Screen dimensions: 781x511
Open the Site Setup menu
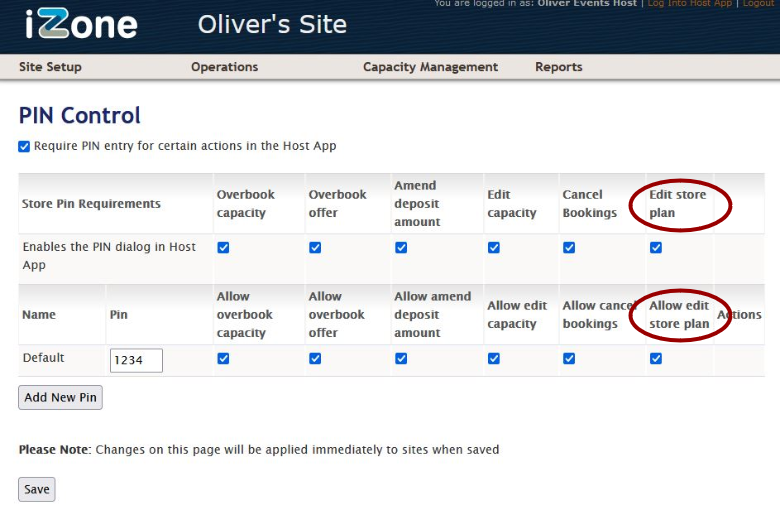tap(50, 67)
